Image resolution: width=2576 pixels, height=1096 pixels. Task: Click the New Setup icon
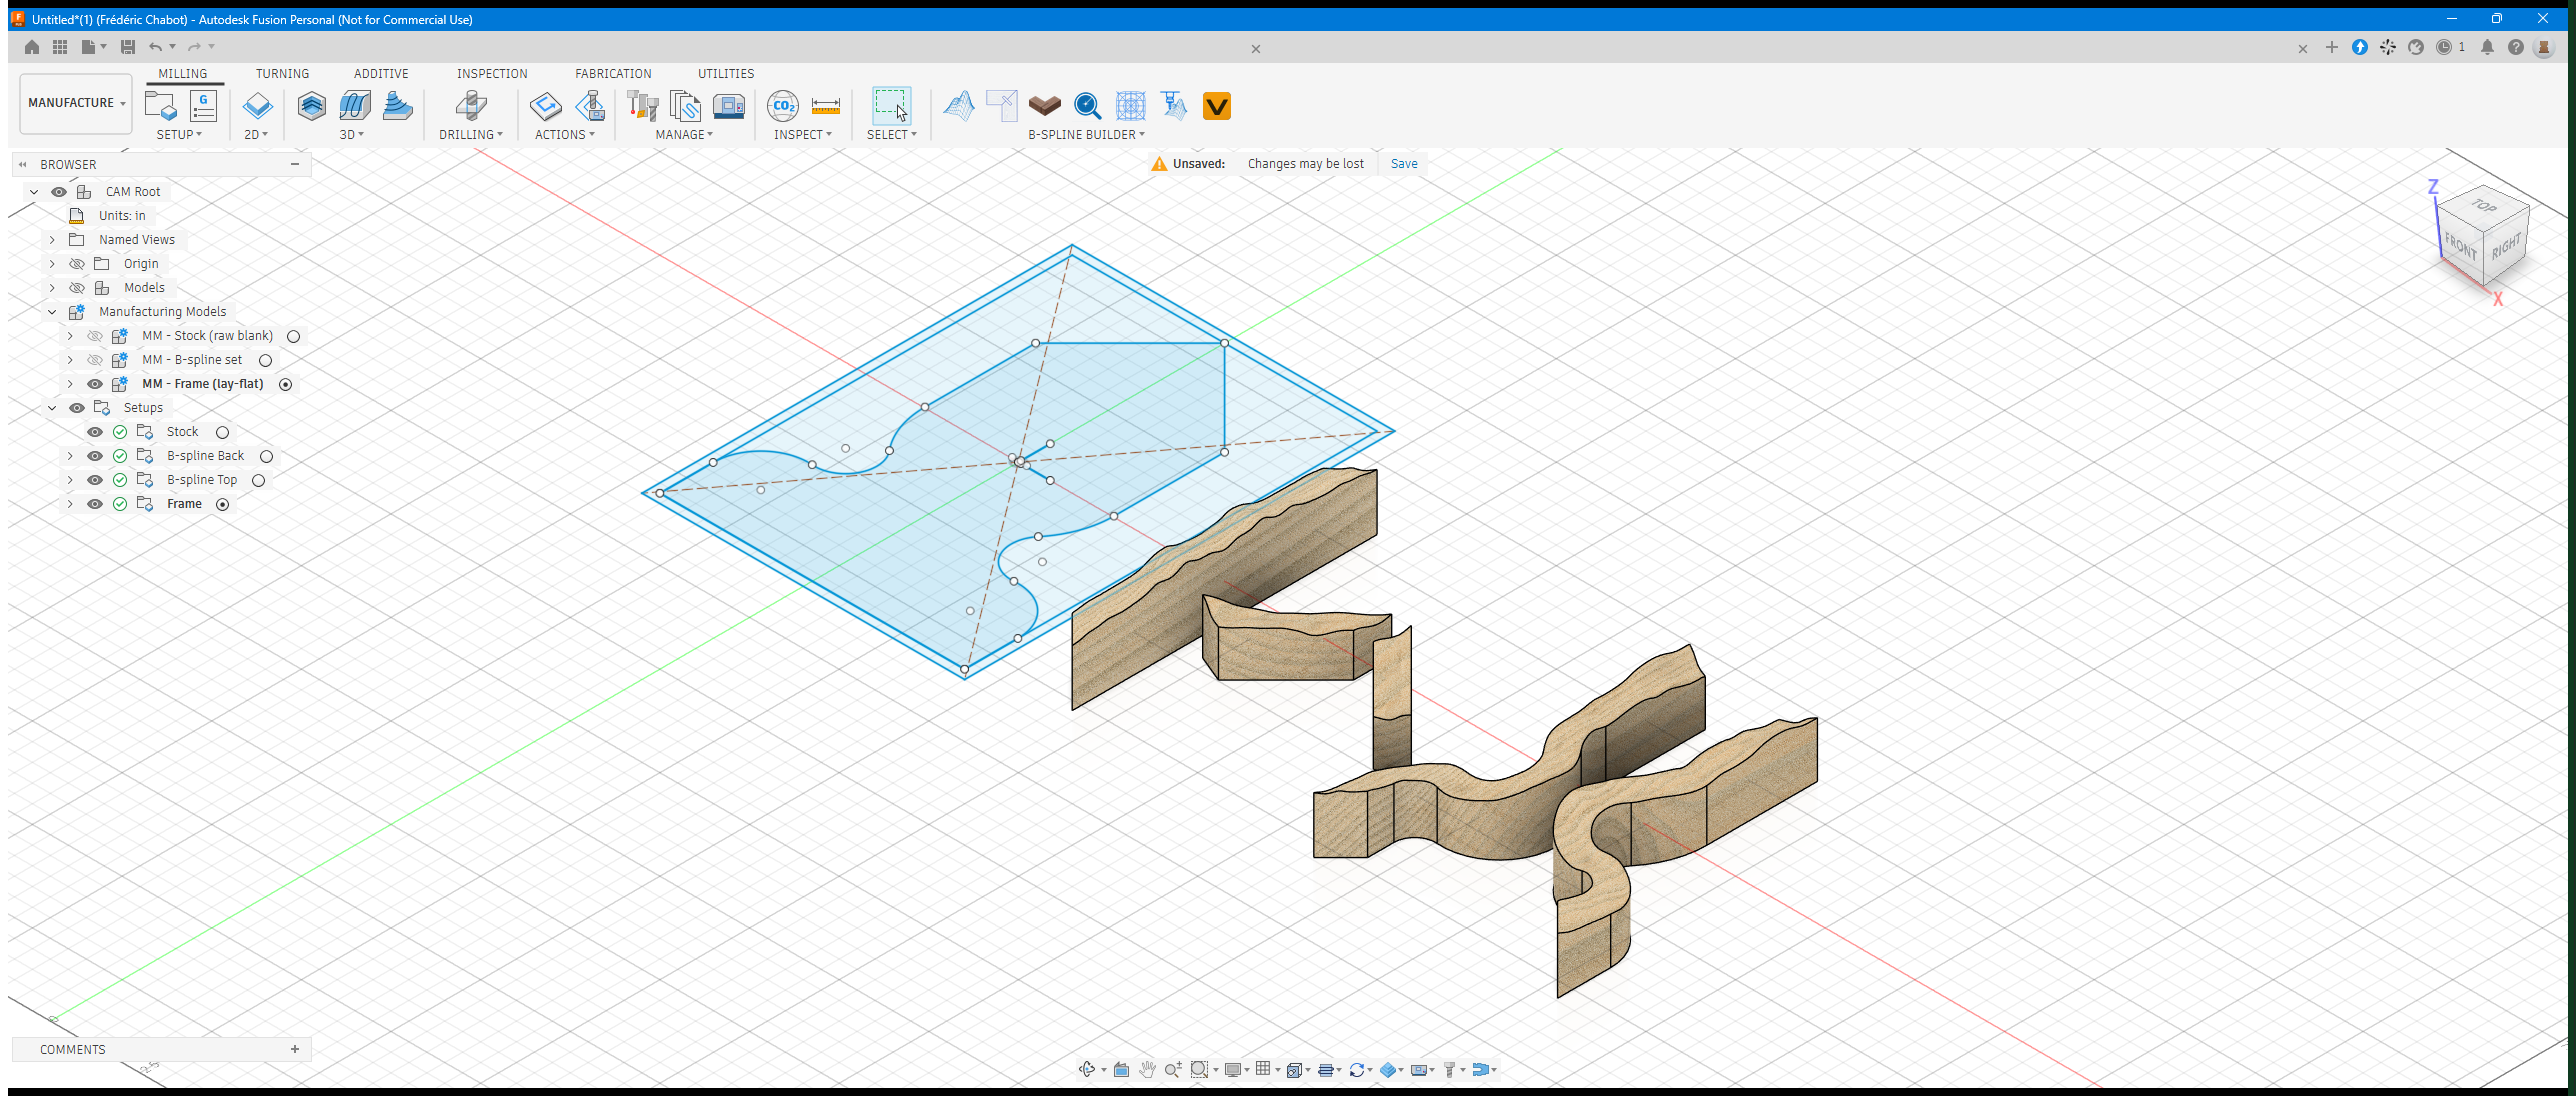[160, 106]
